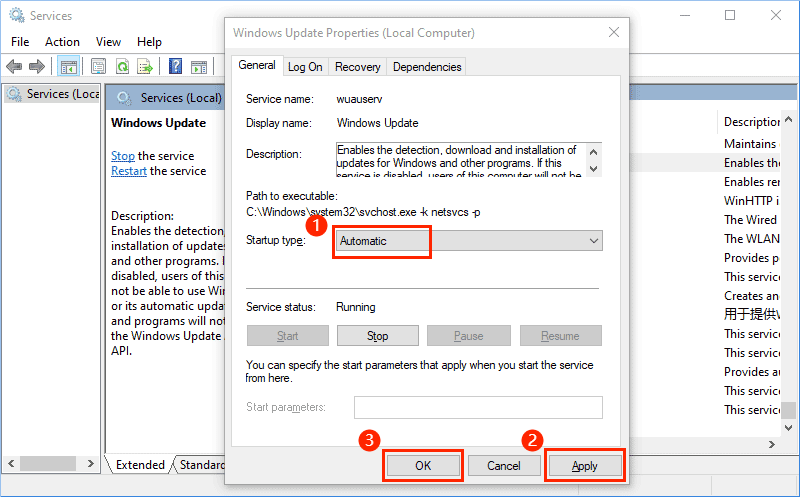Viewport: 800px width, 497px height.
Task: Close the Windows Update Properties dialog
Action: (x=614, y=32)
